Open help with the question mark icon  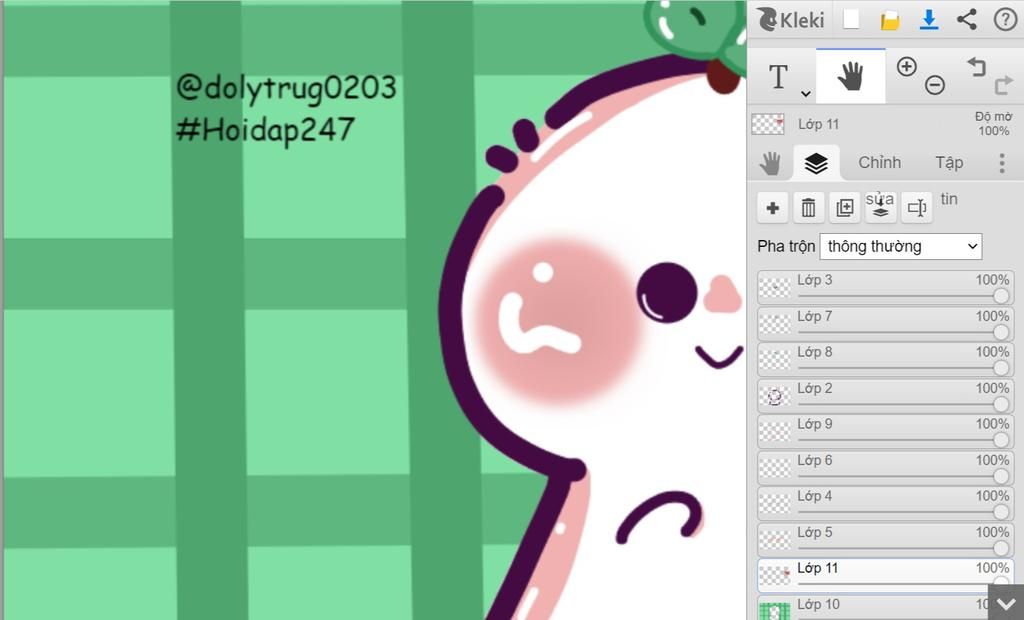[x=1005, y=20]
